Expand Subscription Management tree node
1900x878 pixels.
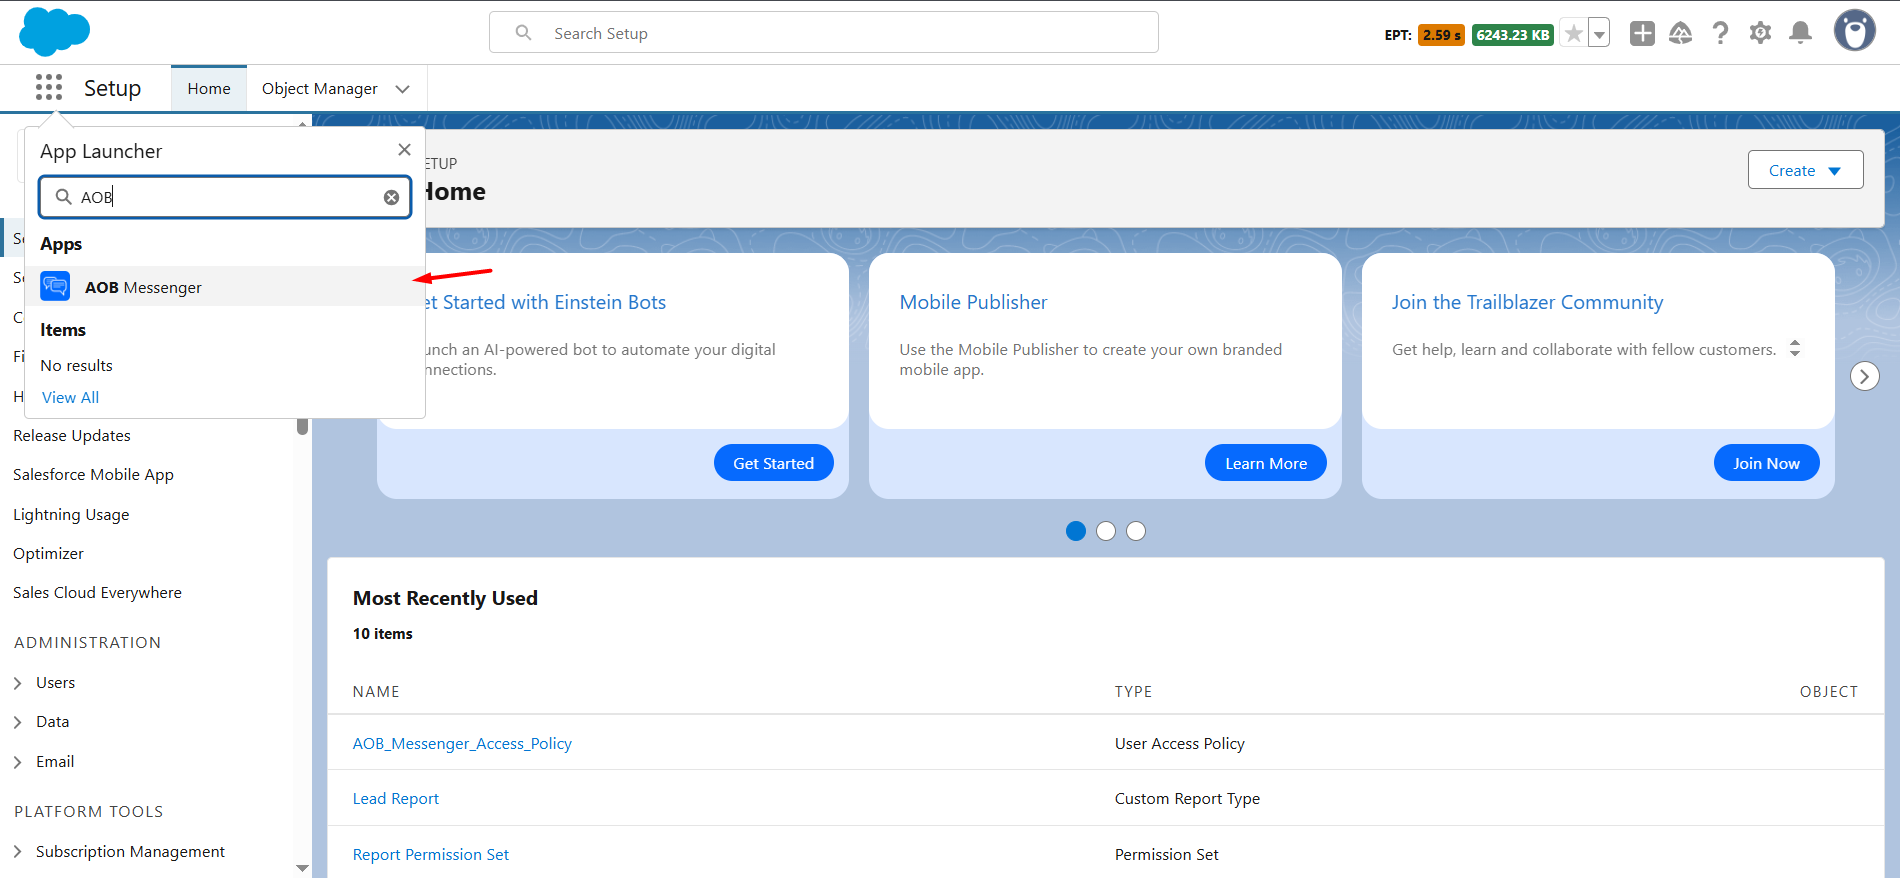coord(18,852)
